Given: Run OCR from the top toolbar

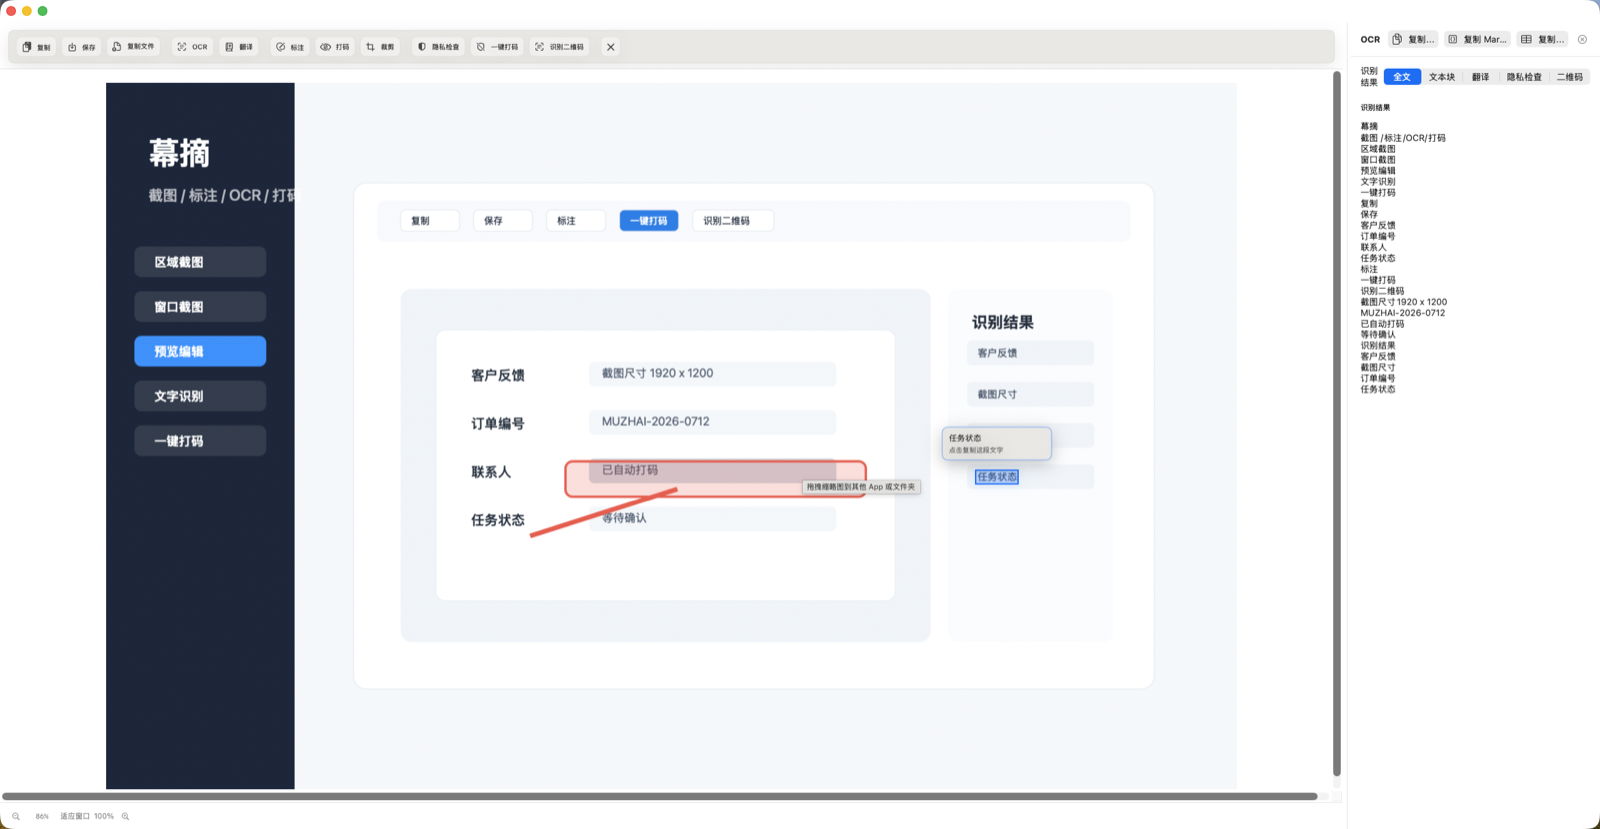Looking at the screenshot, I should 192,47.
